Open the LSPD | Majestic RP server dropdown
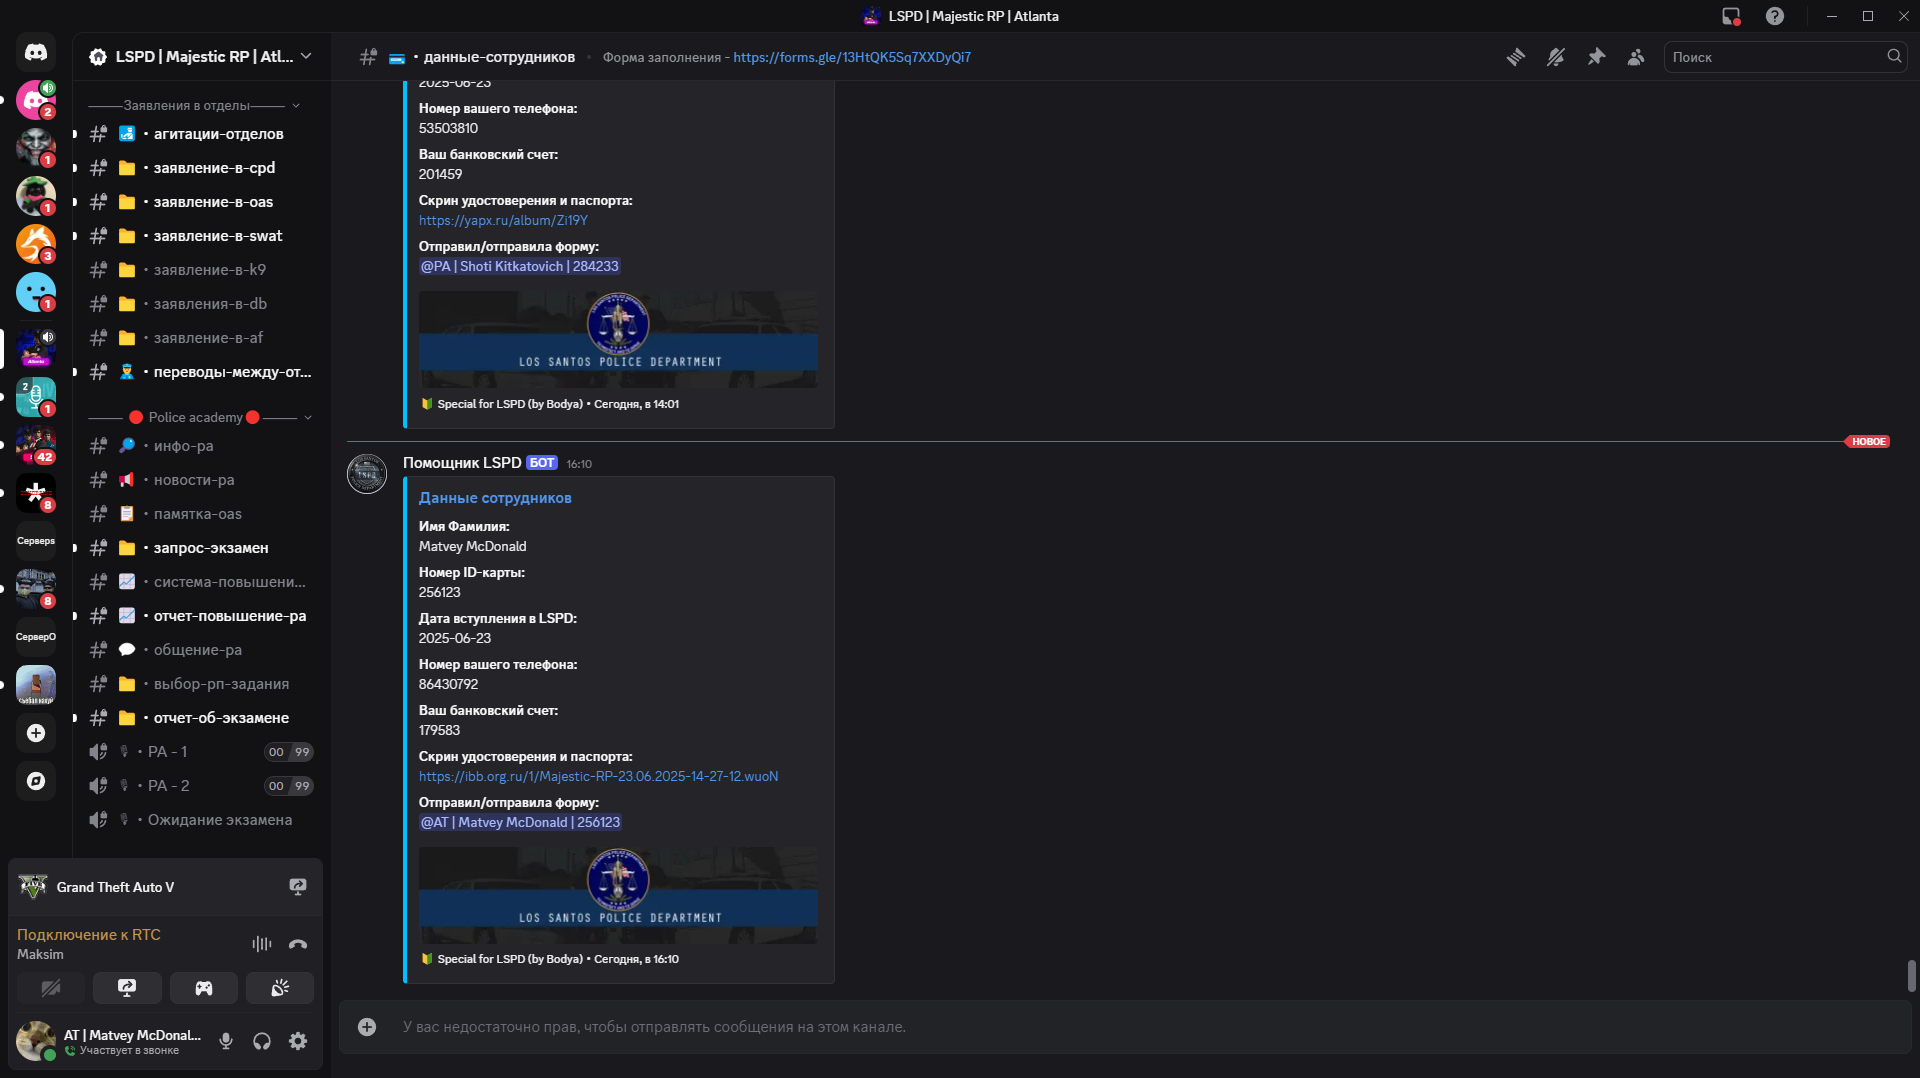This screenshot has width=1920, height=1078. 201,57
